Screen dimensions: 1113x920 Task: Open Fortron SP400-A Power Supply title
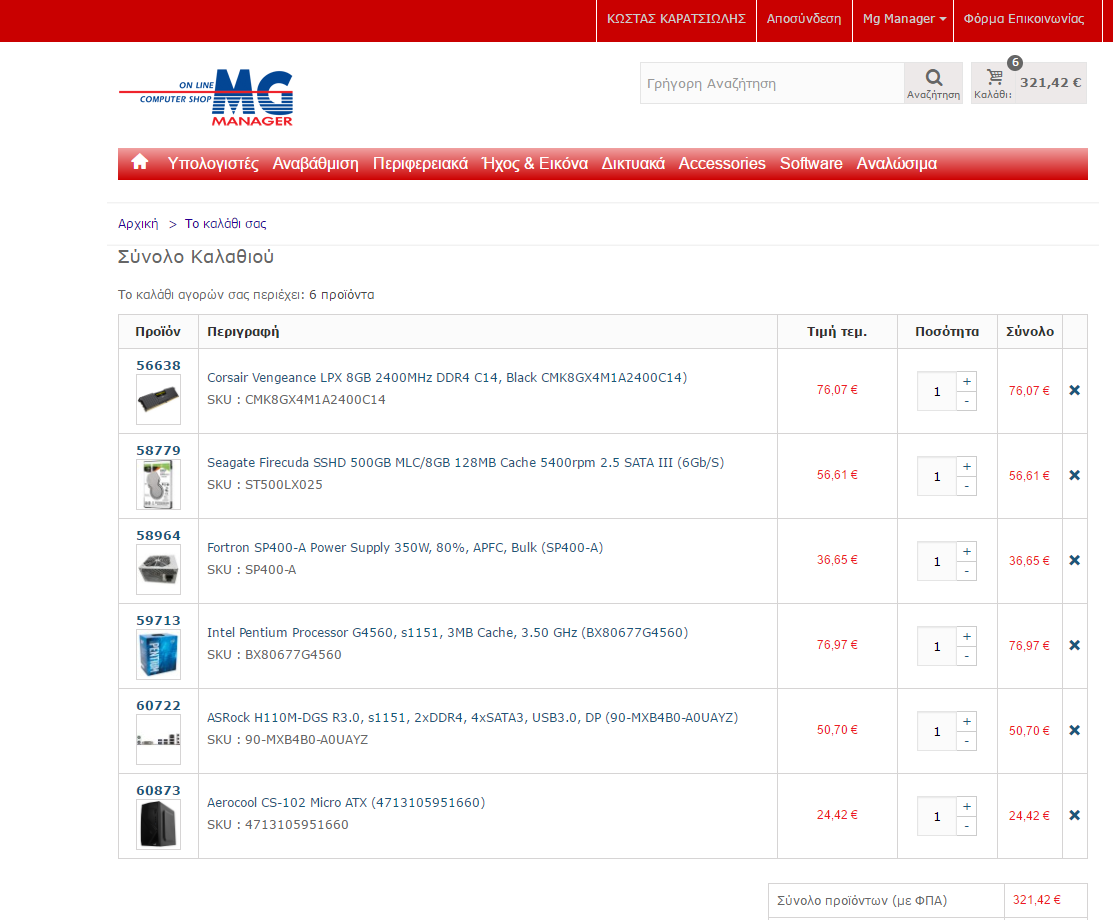pos(405,548)
